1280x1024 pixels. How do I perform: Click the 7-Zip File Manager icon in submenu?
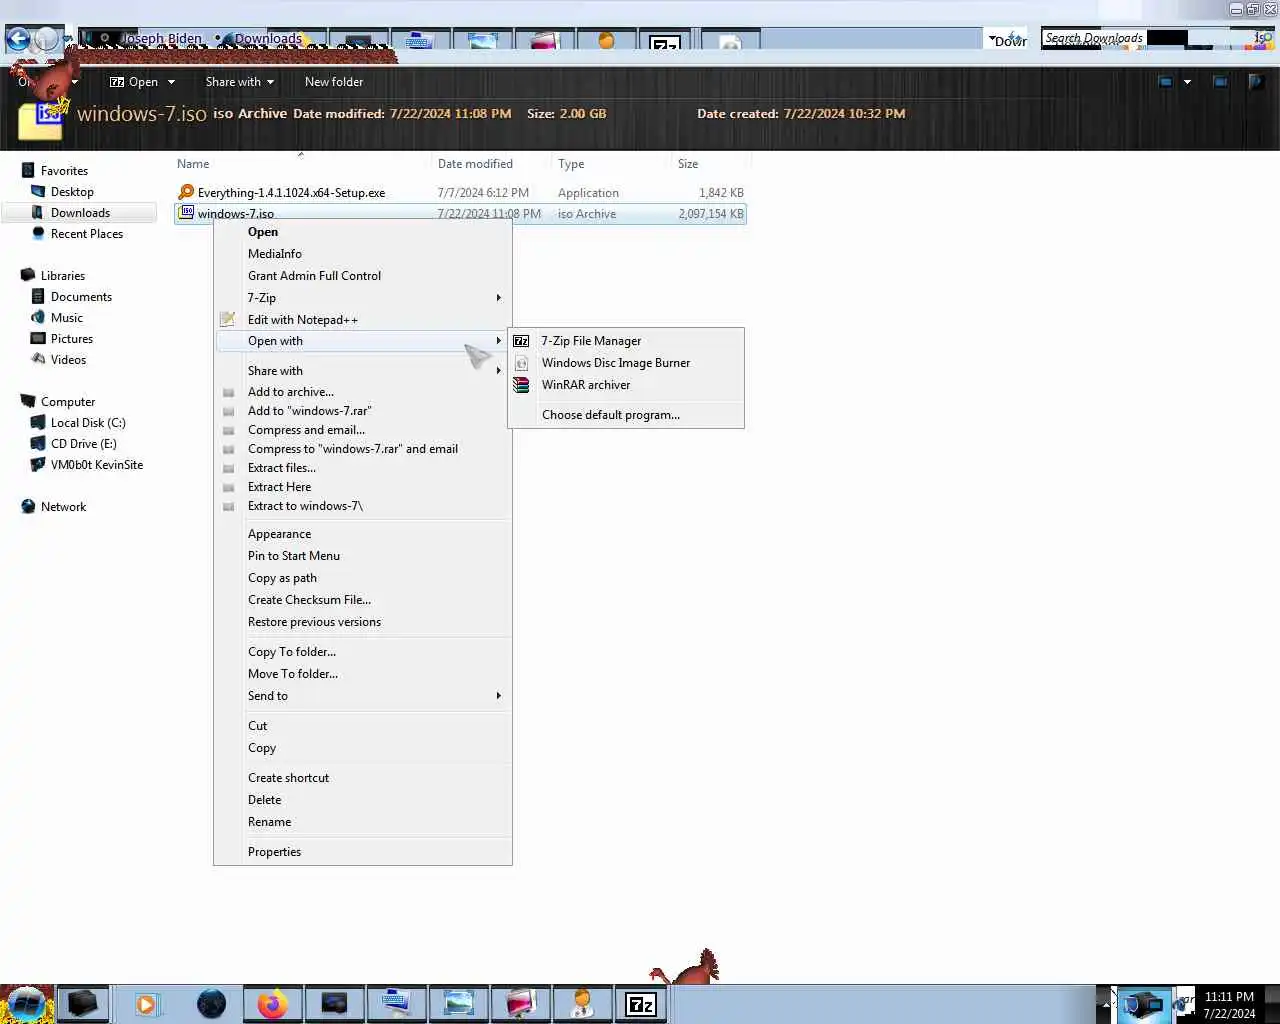coord(521,341)
